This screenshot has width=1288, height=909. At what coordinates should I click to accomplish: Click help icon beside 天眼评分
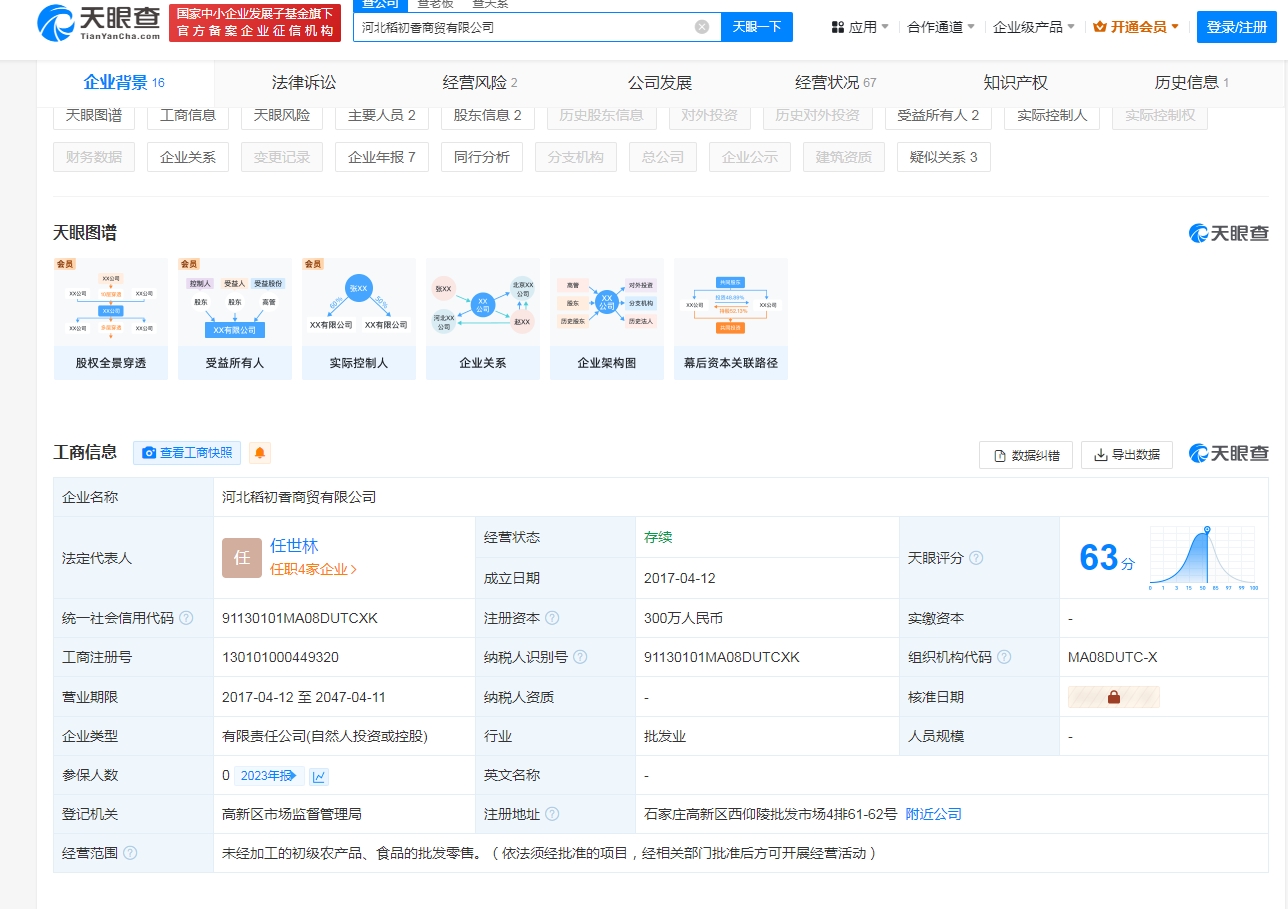tap(976, 558)
